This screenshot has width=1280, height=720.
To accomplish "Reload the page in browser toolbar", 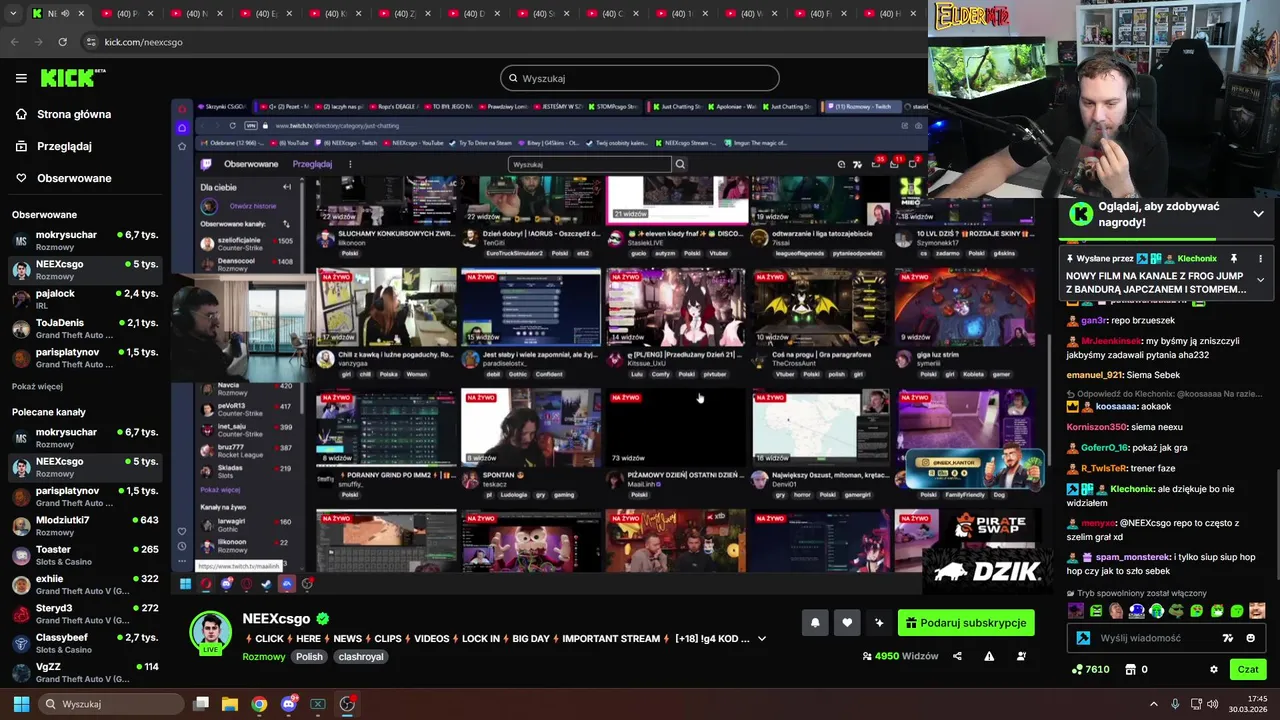I will point(62,42).
